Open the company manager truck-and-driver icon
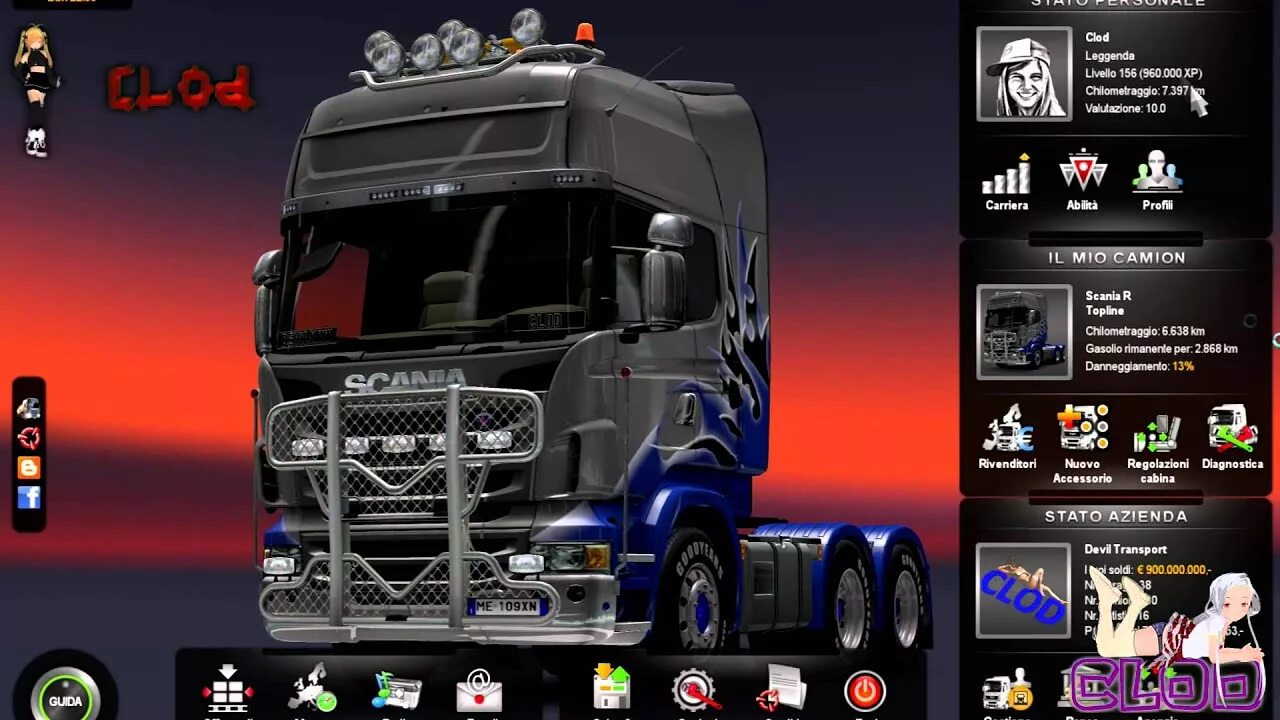1280x720 pixels. pyautogui.click(x=1007, y=692)
